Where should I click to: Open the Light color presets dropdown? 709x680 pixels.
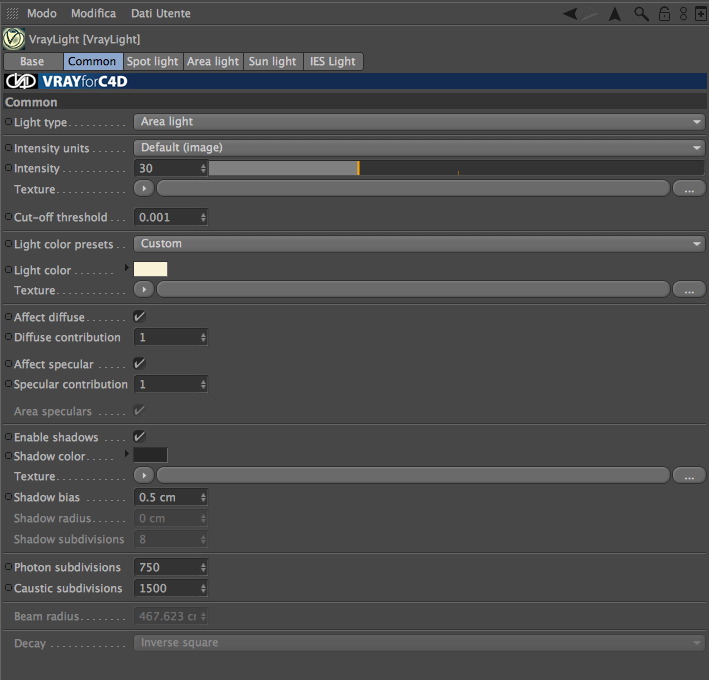click(x=419, y=244)
